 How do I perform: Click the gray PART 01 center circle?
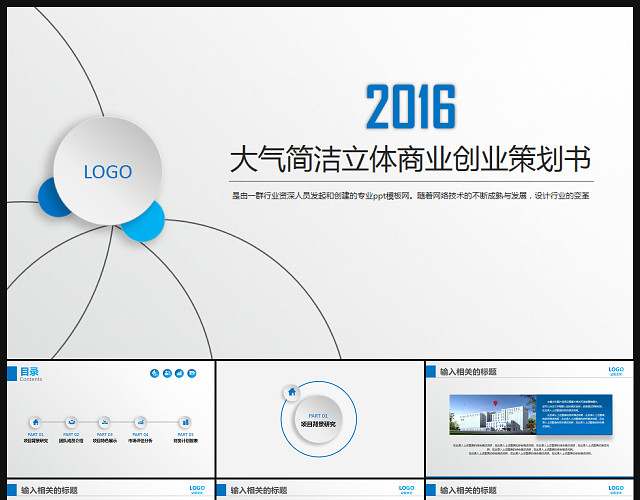tap(318, 419)
